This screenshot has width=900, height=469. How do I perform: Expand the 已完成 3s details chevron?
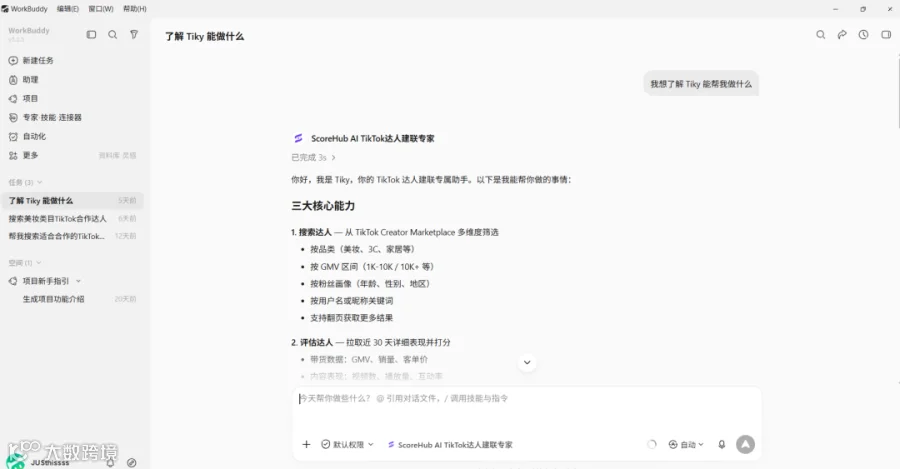click(333, 157)
